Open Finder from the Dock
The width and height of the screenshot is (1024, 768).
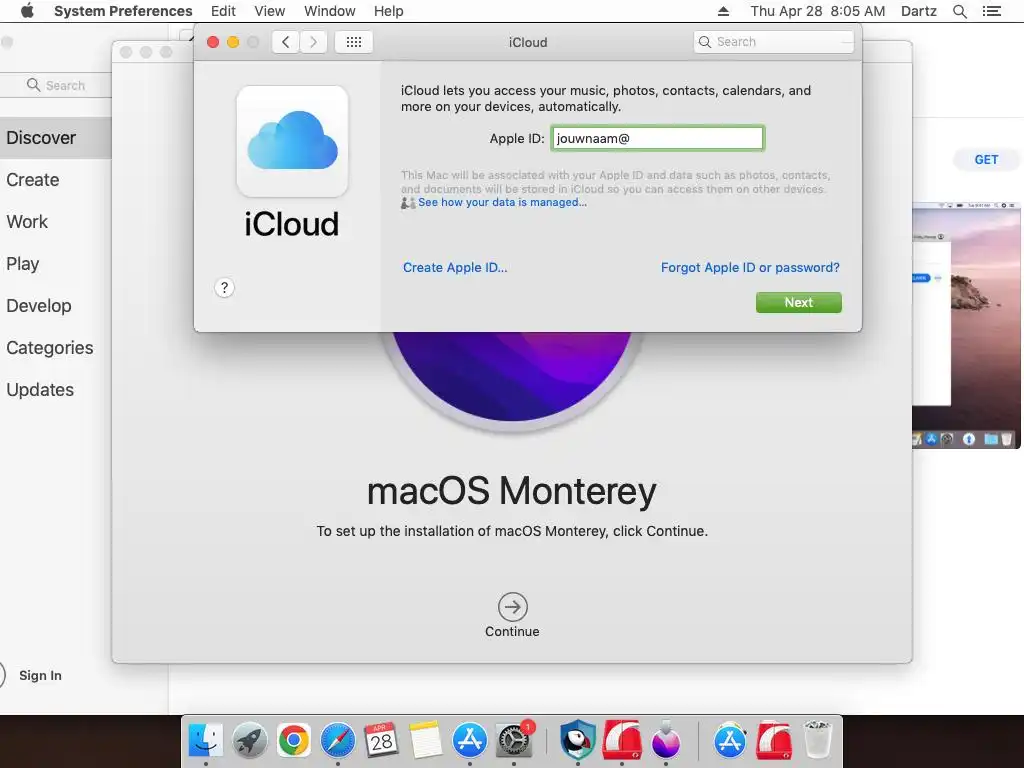click(205, 740)
